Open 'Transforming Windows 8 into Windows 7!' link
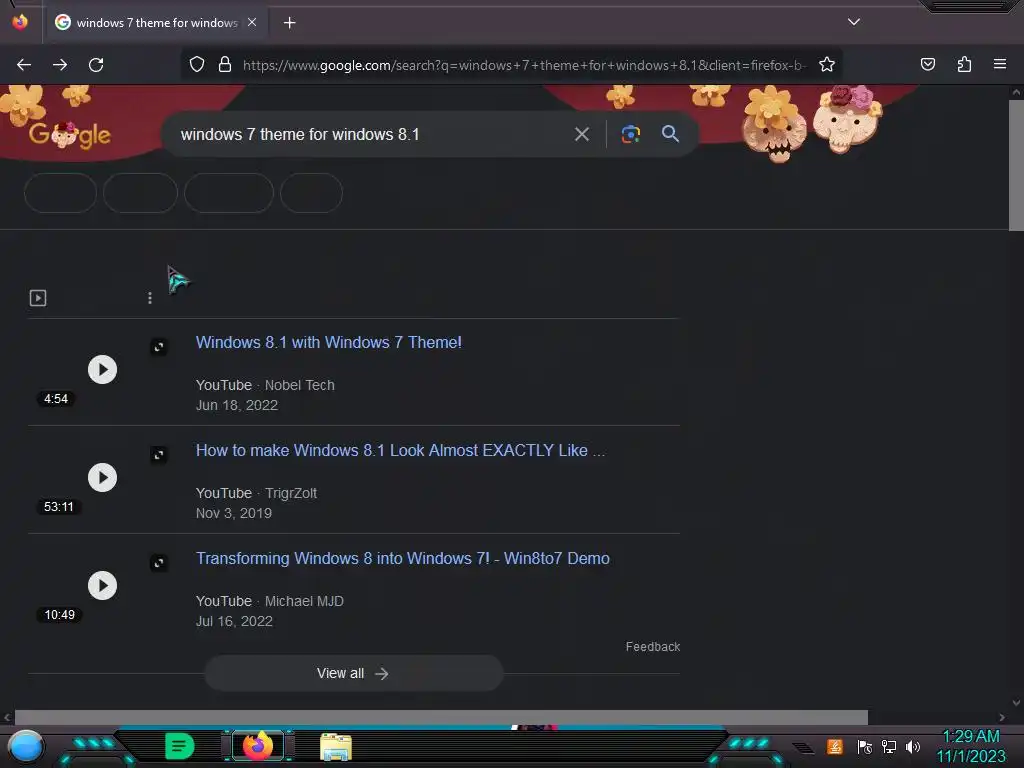 [402, 558]
